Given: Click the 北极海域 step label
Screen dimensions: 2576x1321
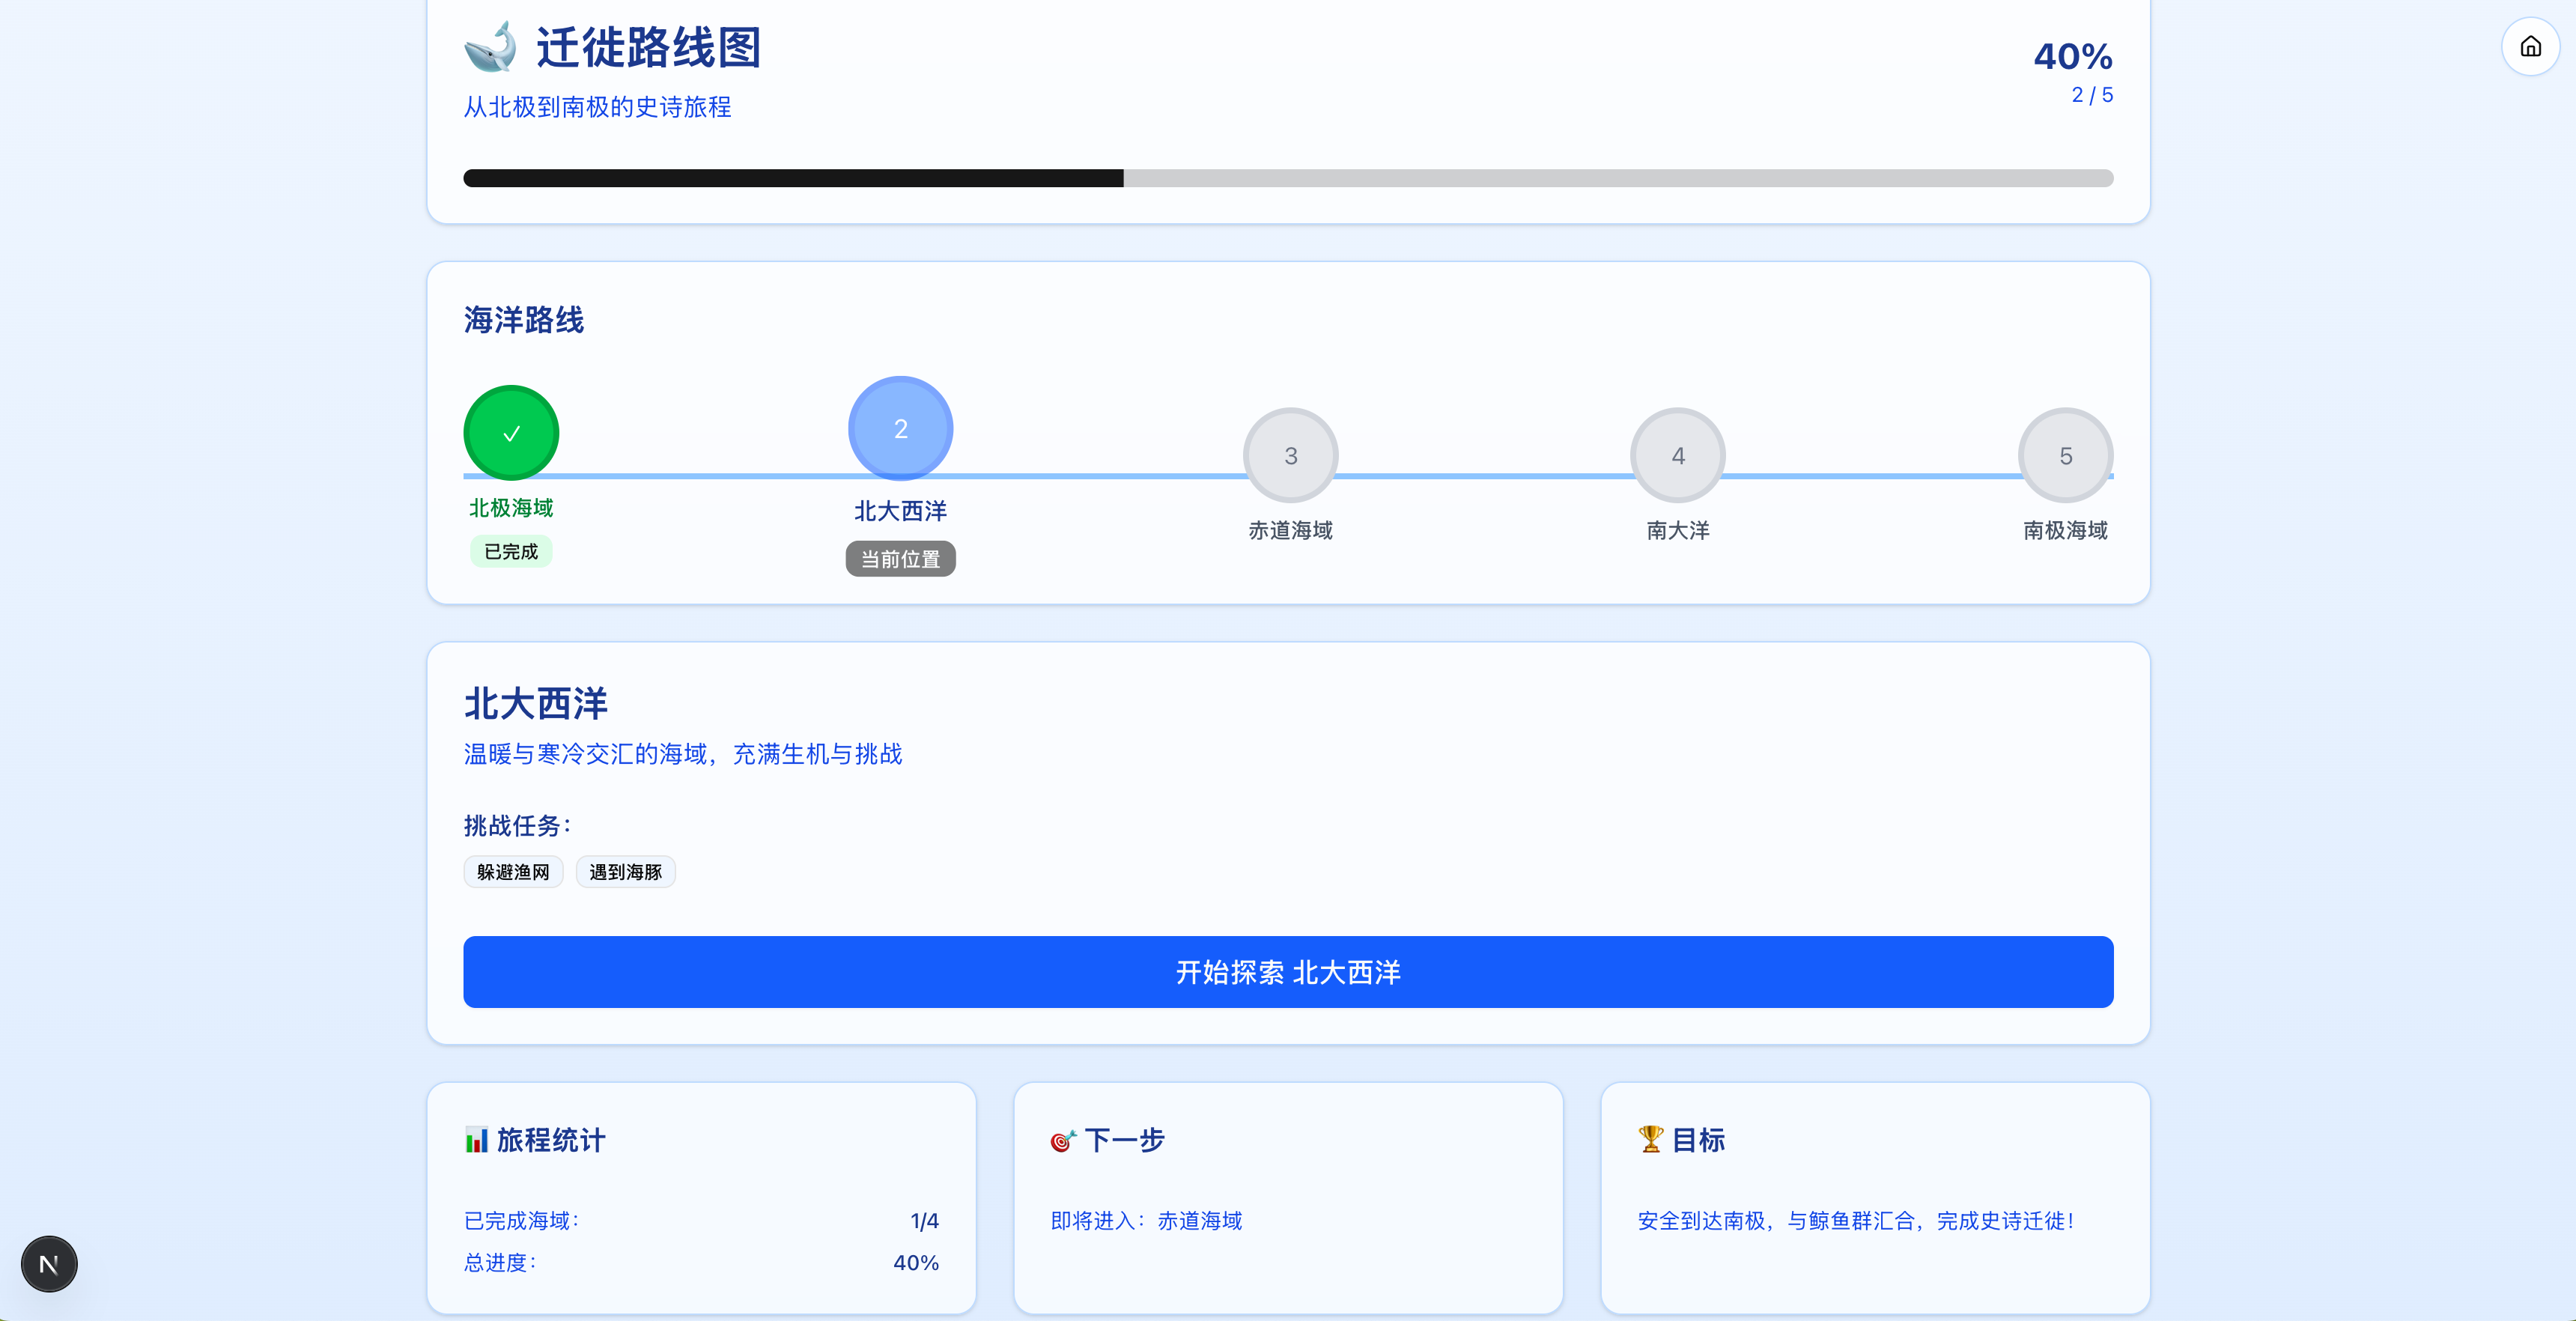Looking at the screenshot, I should [x=511, y=508].
